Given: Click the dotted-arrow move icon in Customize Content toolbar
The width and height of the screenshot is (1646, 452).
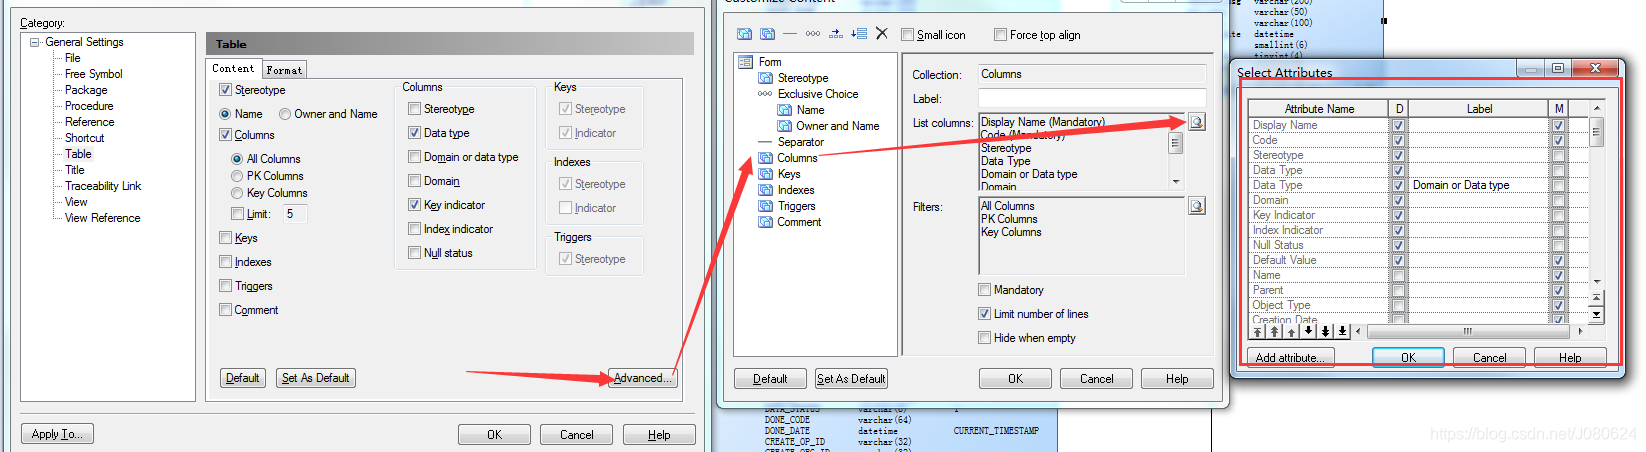Looking at the screenshot, I should point(836,34).
